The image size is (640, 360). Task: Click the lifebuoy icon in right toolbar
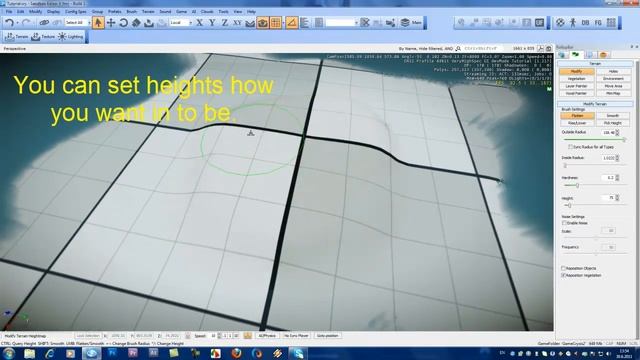pos(560,23)
